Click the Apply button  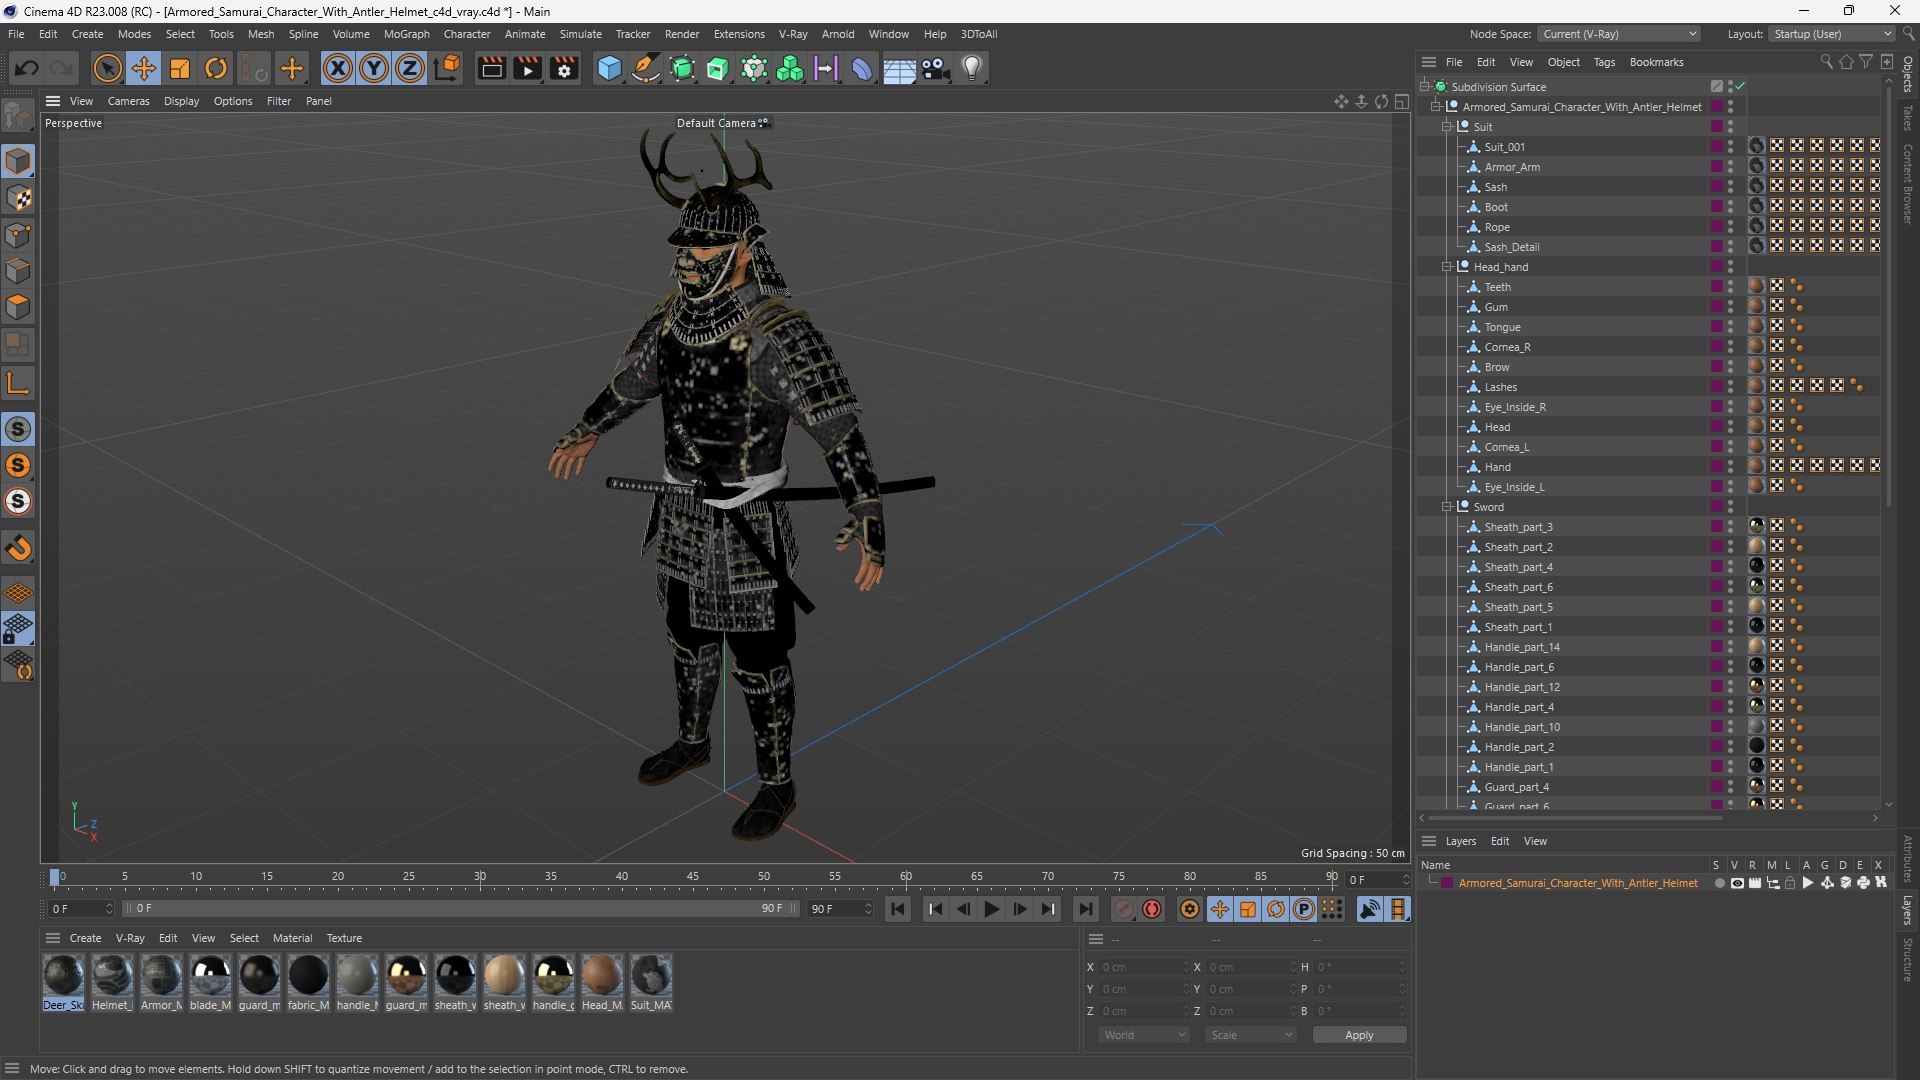click(1359, 1035)
